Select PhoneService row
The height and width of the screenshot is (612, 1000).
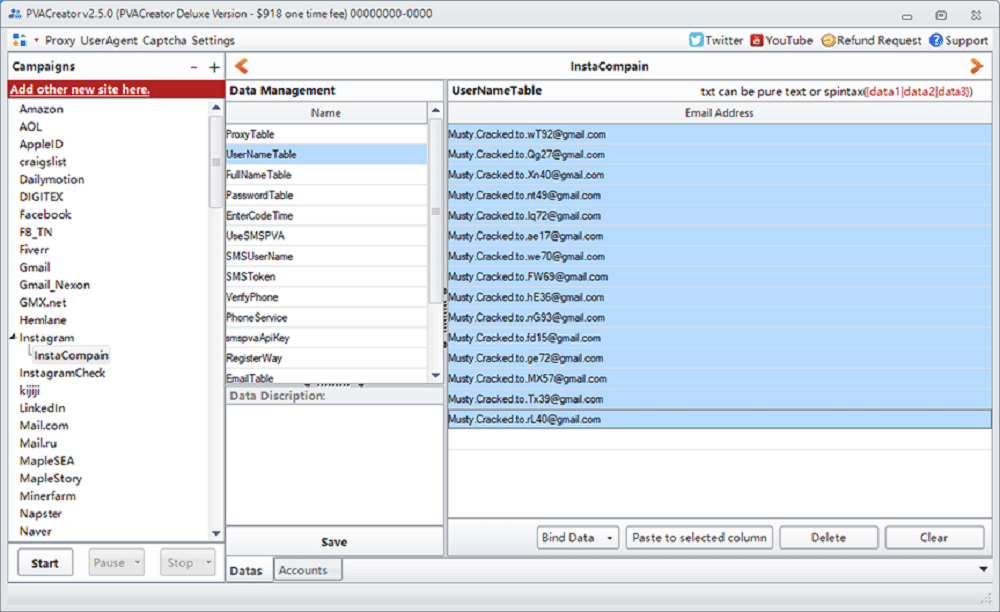pos(327,317)
